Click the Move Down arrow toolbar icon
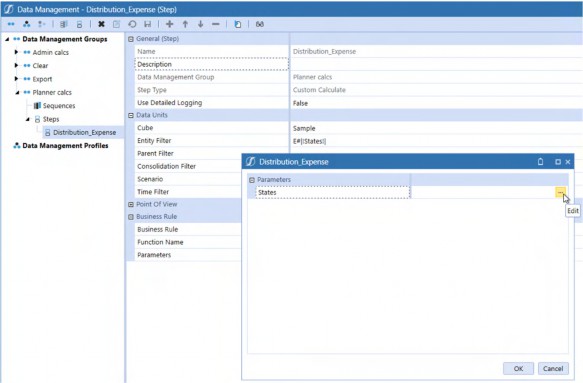 pyautogui.click(x=200, y=24)
